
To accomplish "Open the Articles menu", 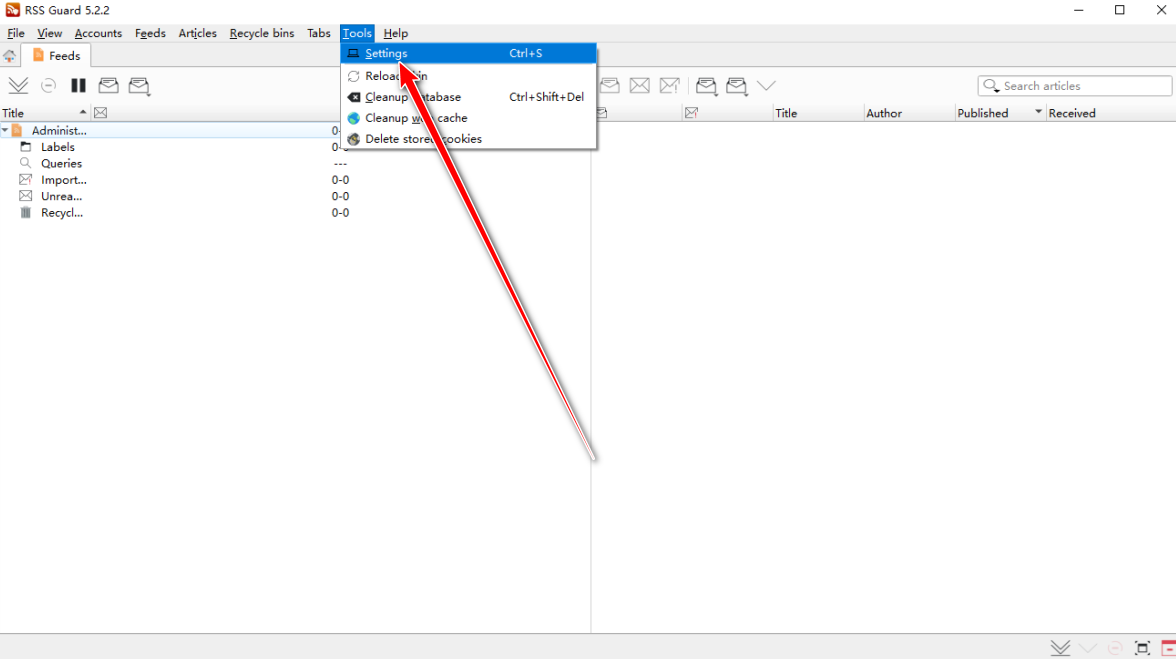I will (x=197, y=33).
